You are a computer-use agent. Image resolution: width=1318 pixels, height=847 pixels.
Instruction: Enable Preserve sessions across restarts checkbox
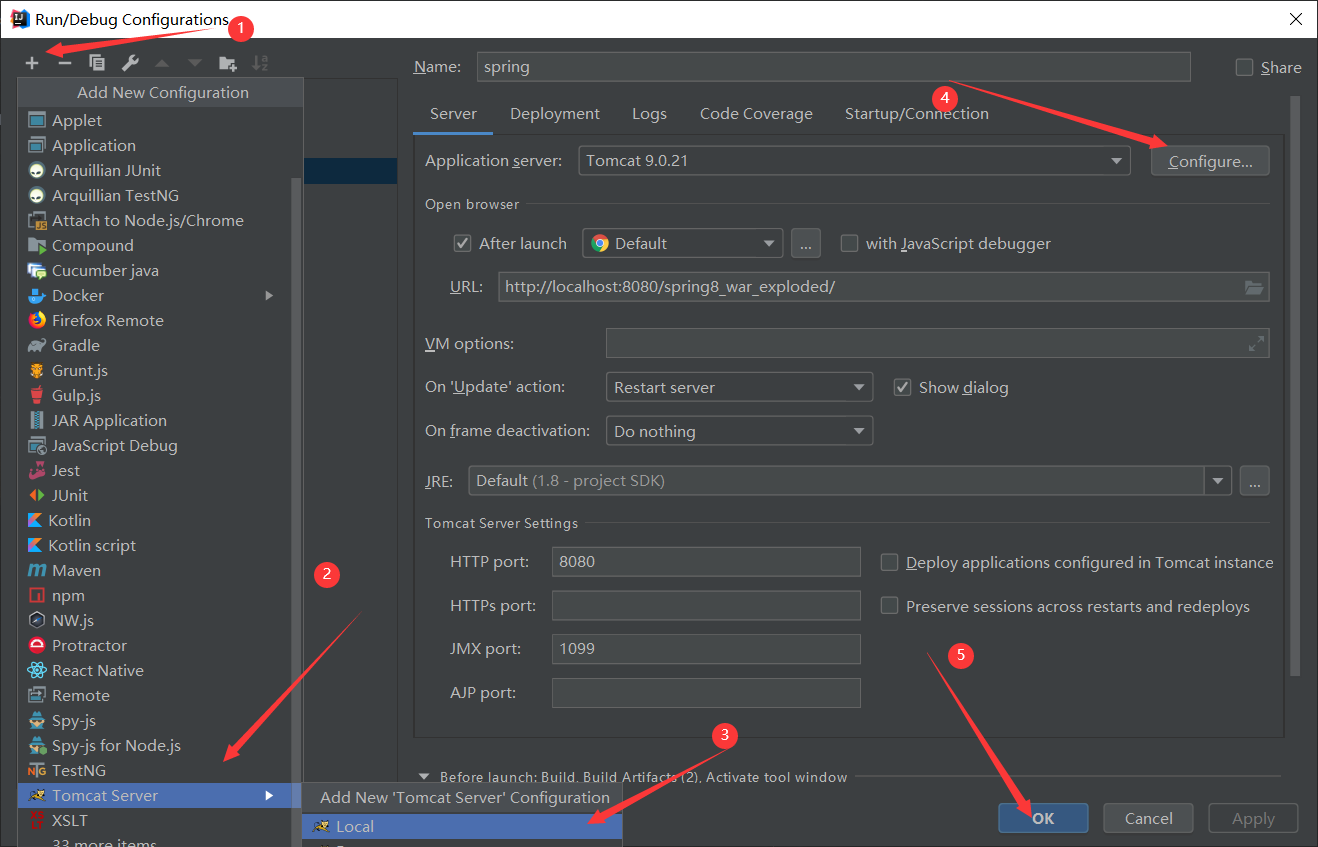coord(889,606)
